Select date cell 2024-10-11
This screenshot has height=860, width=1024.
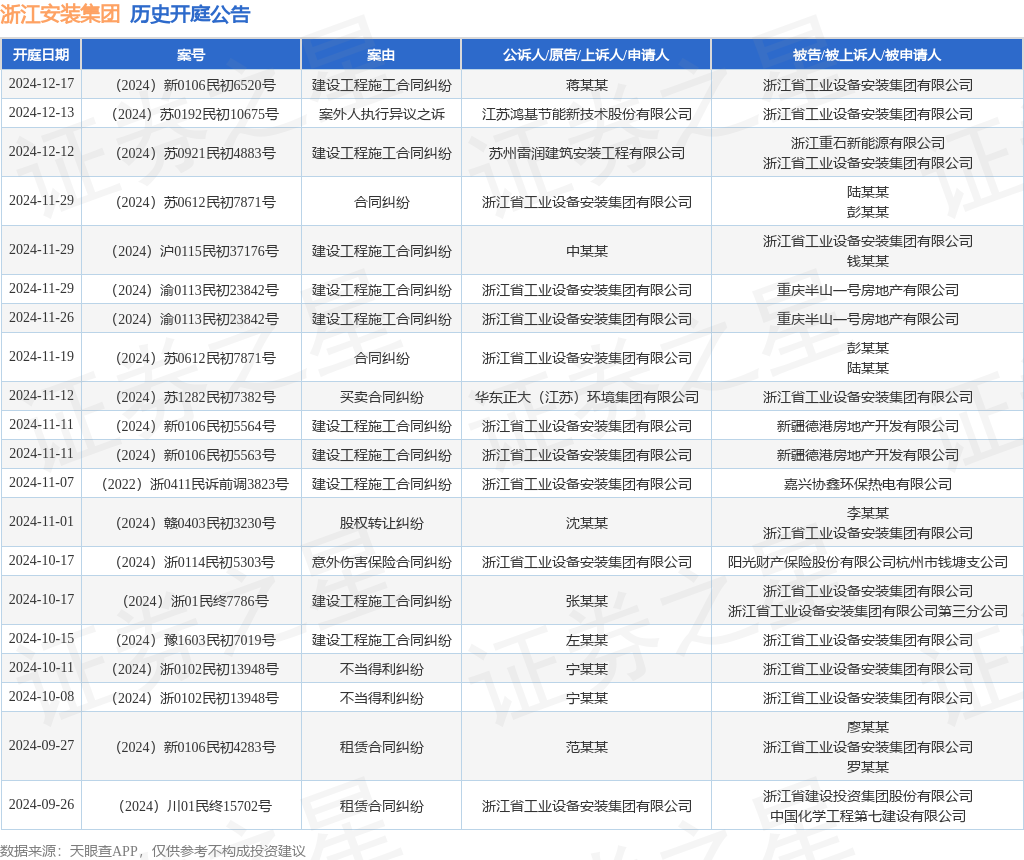pos(41,668)
